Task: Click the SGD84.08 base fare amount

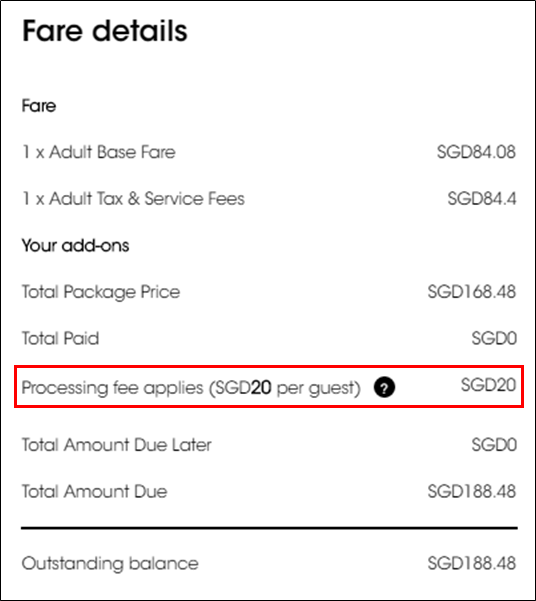Action: (476, 152)
